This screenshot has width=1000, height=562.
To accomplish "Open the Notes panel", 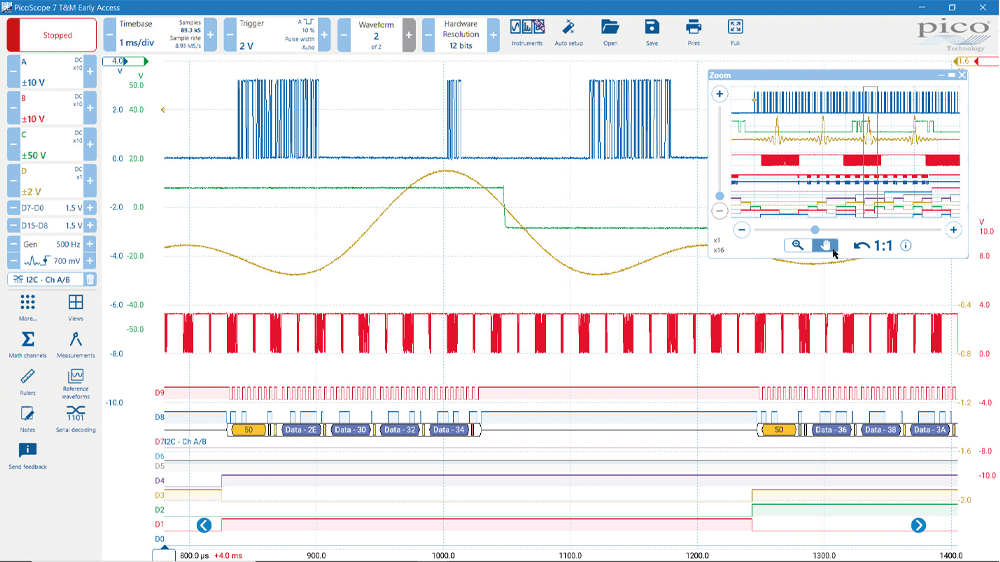I will point(27,419).
